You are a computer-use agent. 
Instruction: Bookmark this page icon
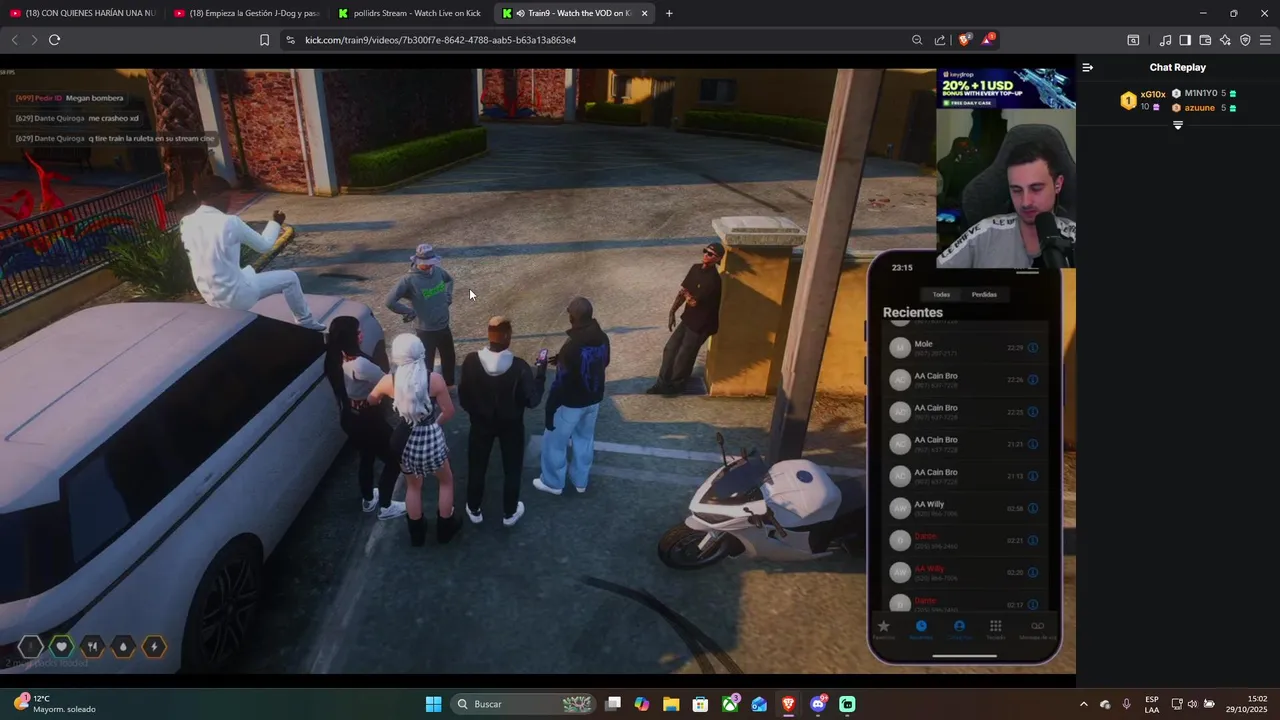pyautogui.click(x=264, y=40)
